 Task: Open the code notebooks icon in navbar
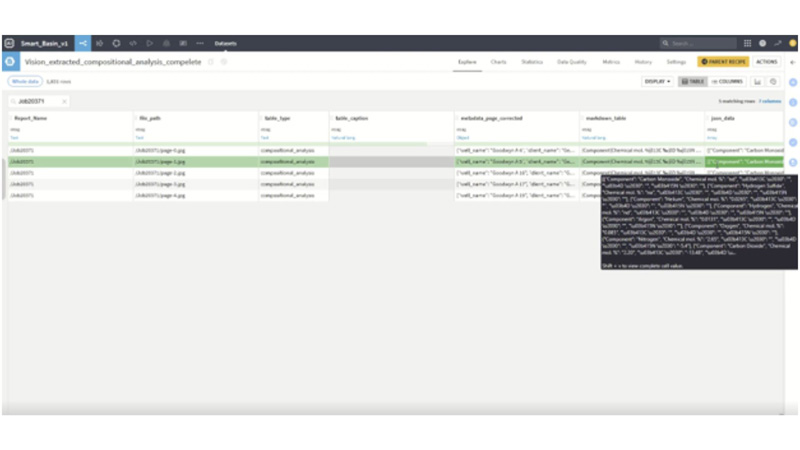(133, 43)
